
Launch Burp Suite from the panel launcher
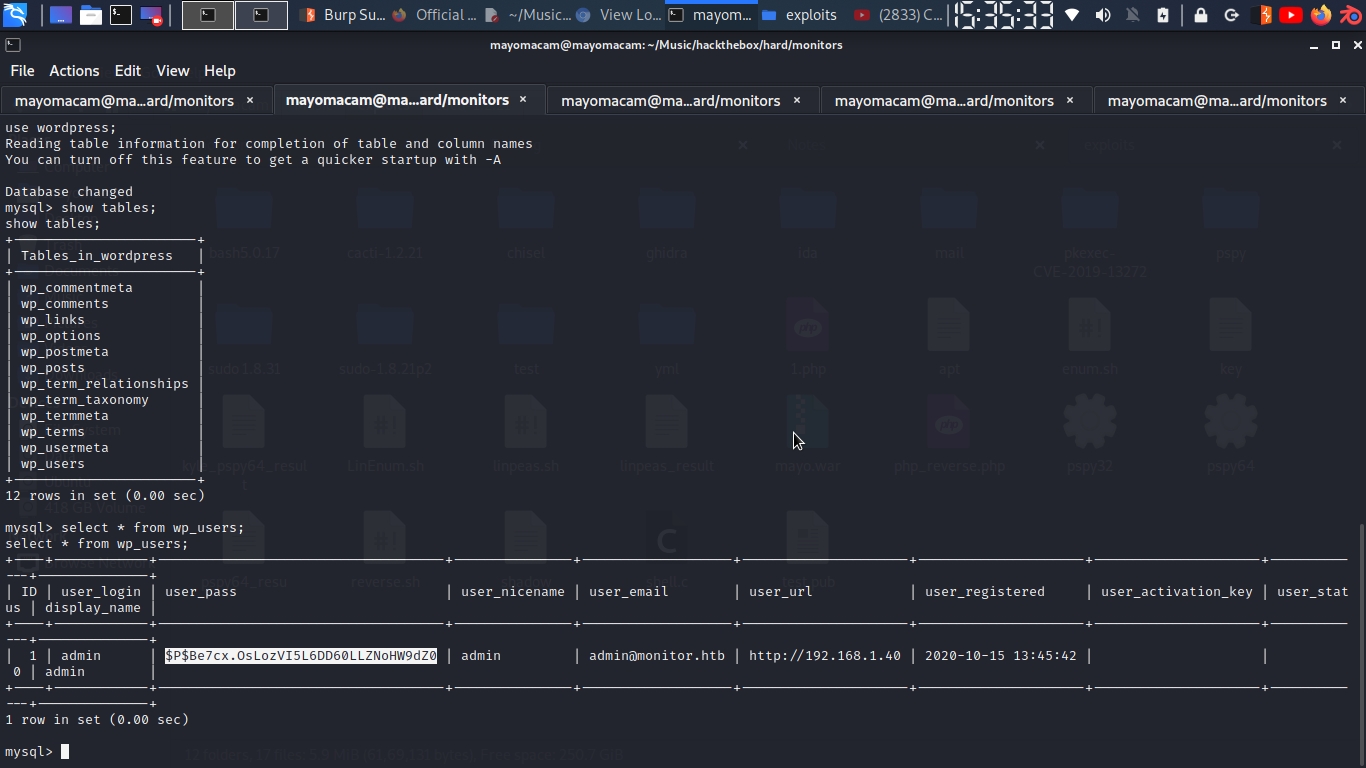click(1264, 15)
